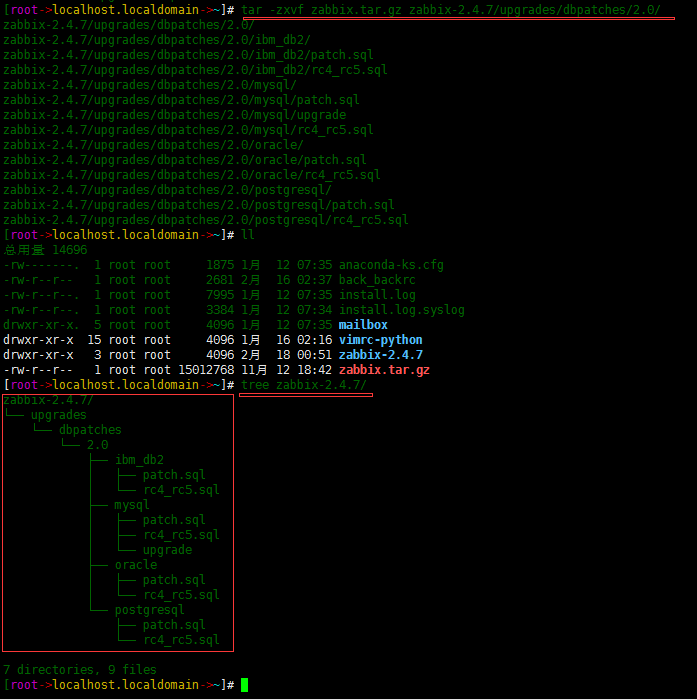Select the anaconda-ks.cfg file name
697x700 pixels.
[x=391, y=265]
